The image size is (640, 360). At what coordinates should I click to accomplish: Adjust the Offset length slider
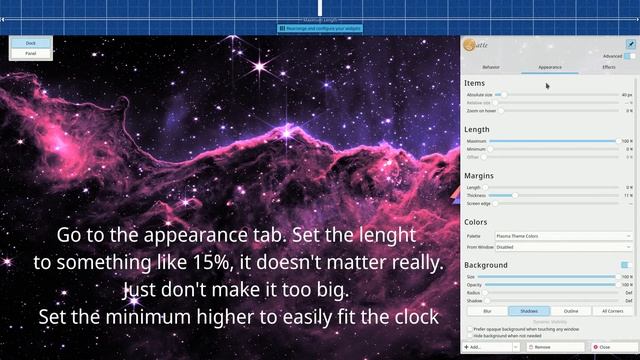click(550, 157)
